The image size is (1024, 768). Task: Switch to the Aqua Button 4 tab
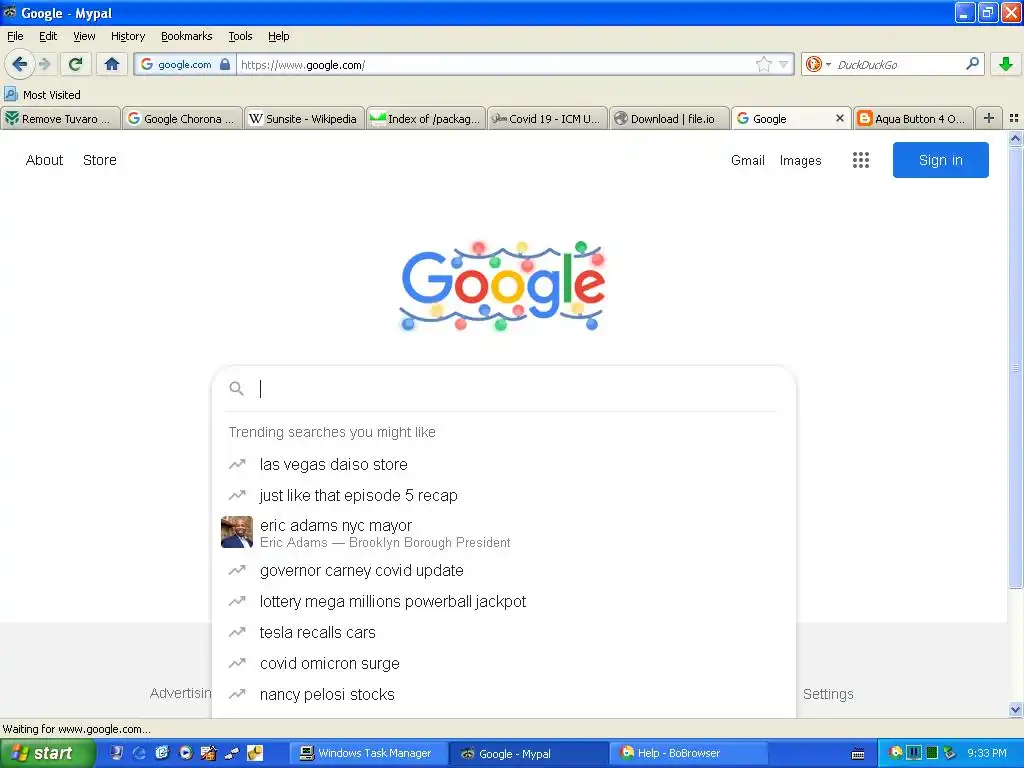click(914, 118)
